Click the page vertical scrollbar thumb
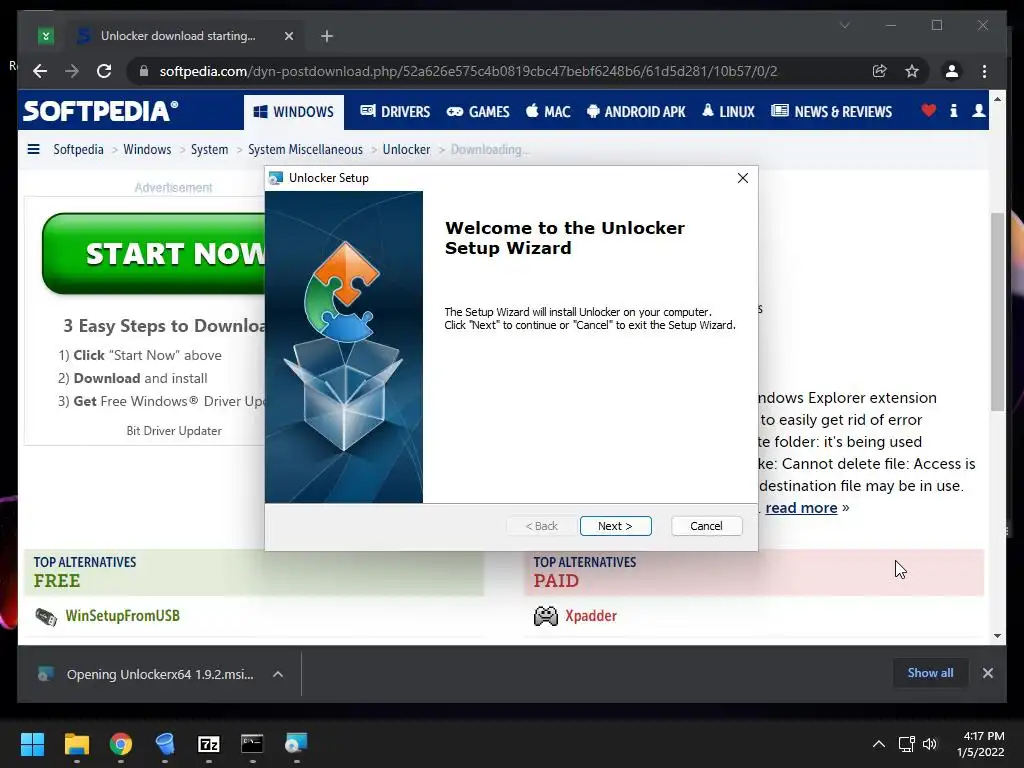The image size is (1024, 768). tap(997, 312)
